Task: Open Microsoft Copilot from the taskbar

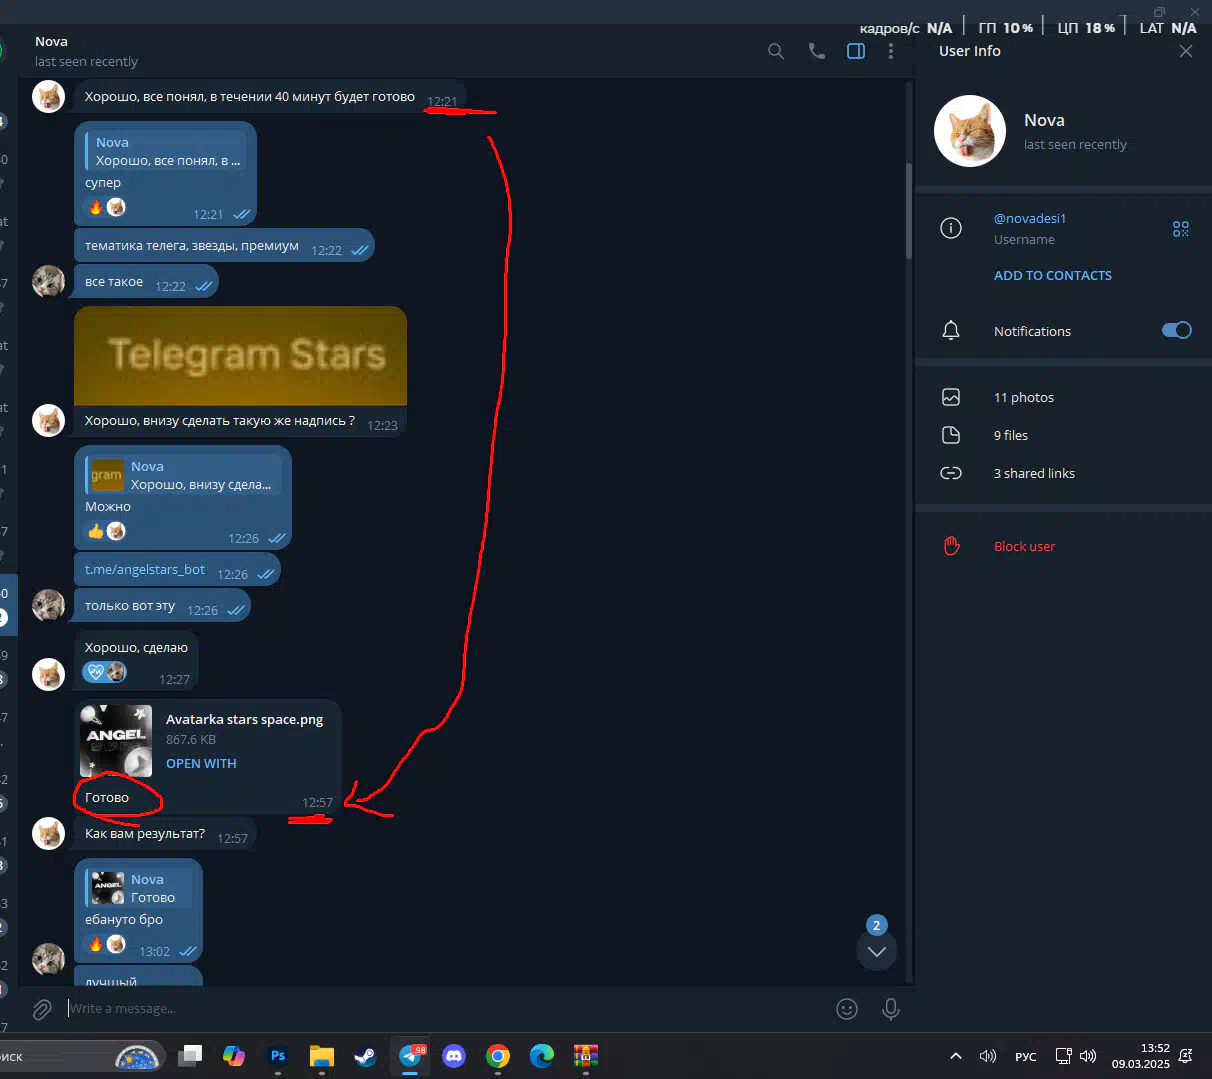Action: [x=234, y=1056]
